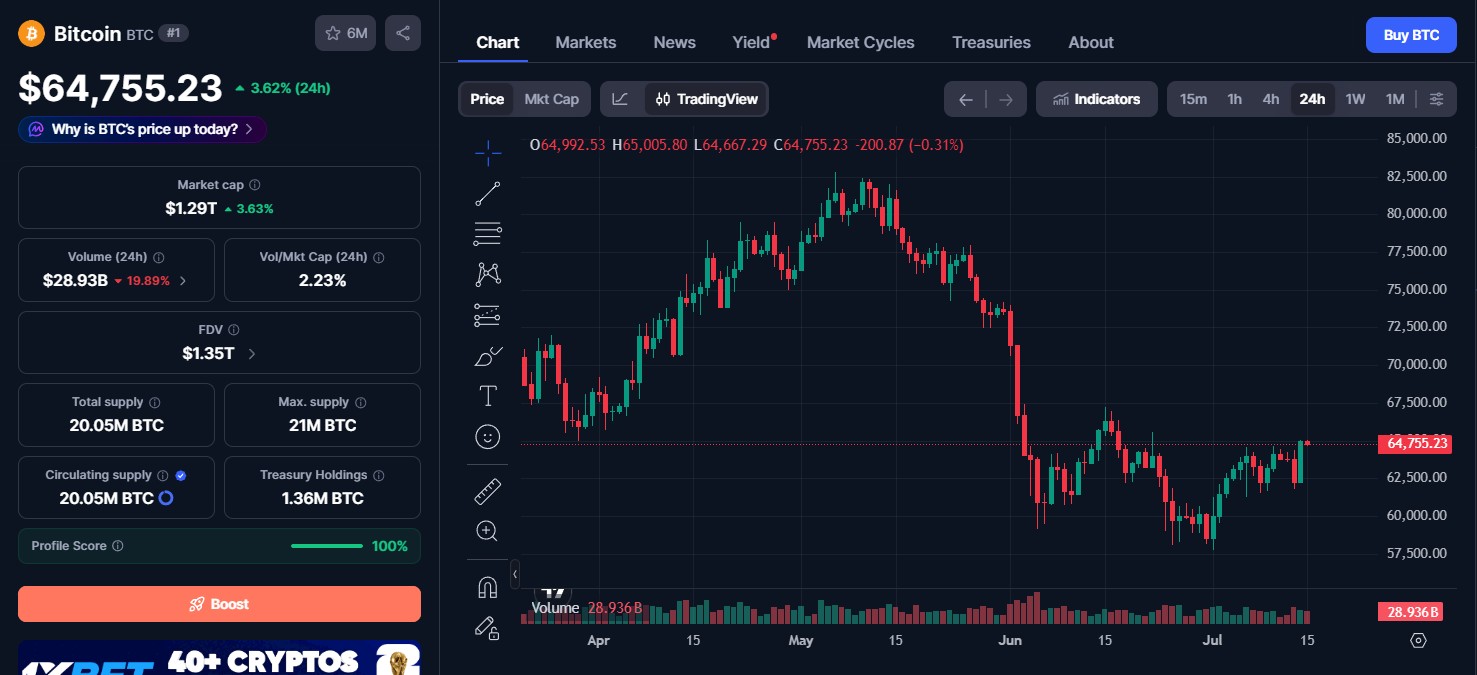Click the $1.29T market cap value
The image size is (1477, 675).
tap(191, 208)
